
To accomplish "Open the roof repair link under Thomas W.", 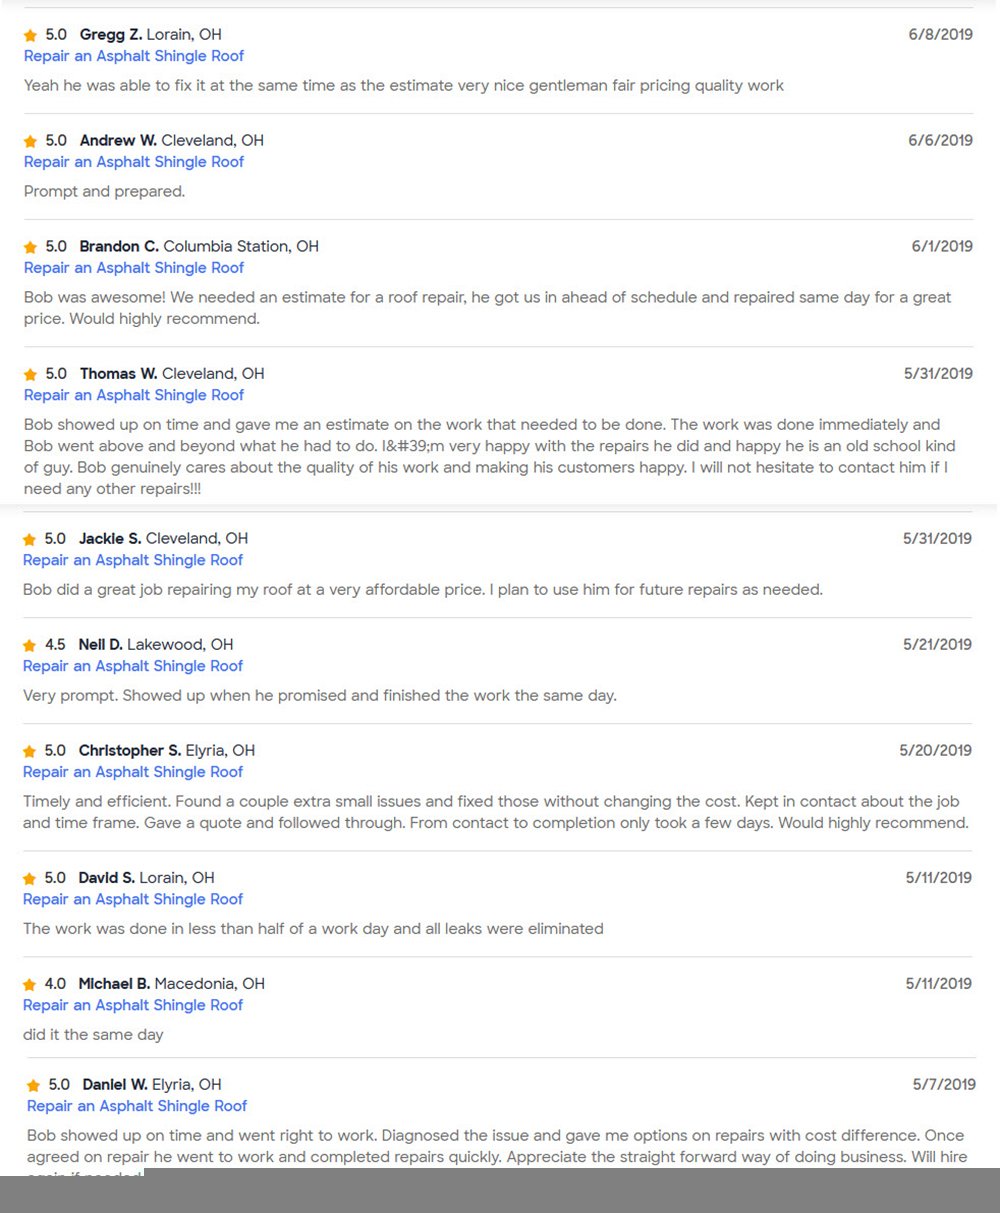I will (134, 395).
